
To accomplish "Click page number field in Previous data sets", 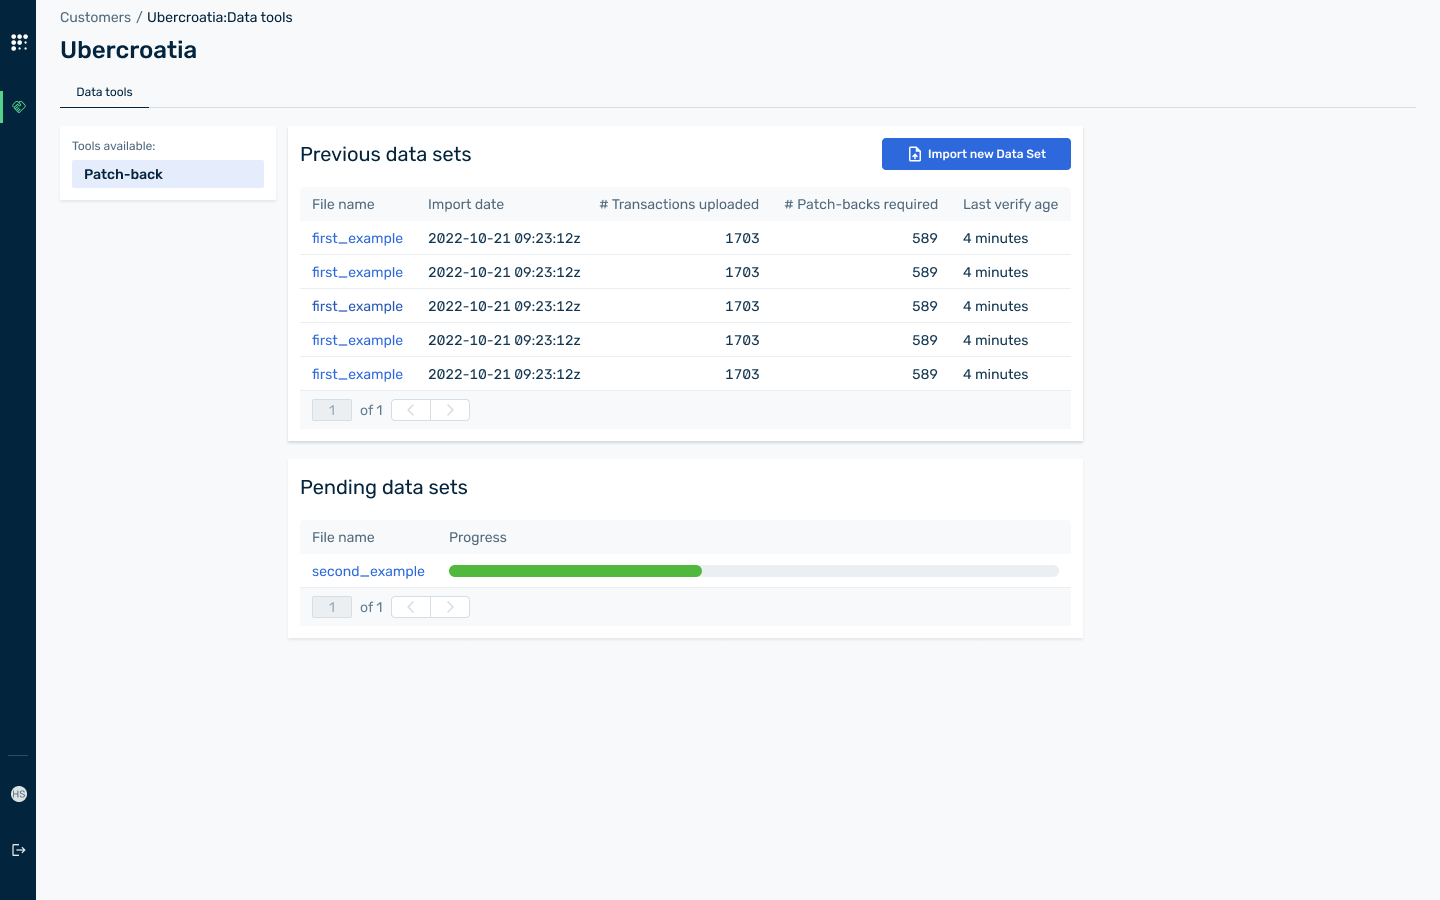I will coord(332,410).
